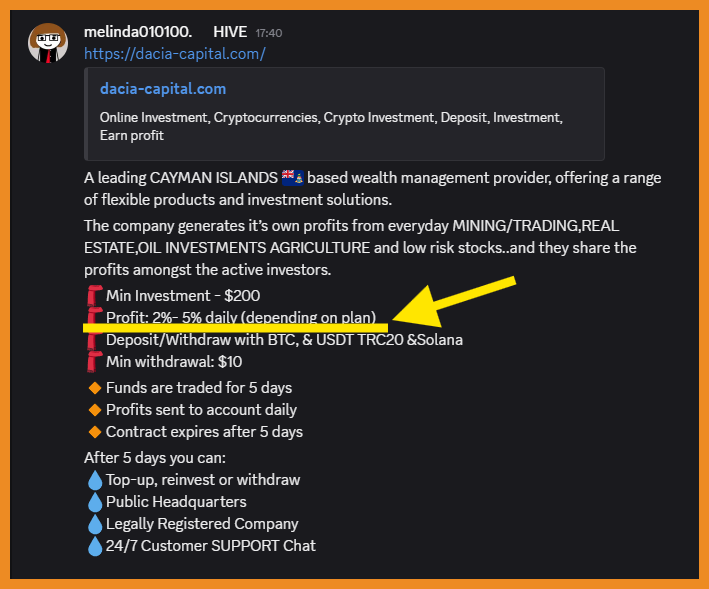
Task: Click orange diamond beside Funds are traded
Action: click(96, 388)
